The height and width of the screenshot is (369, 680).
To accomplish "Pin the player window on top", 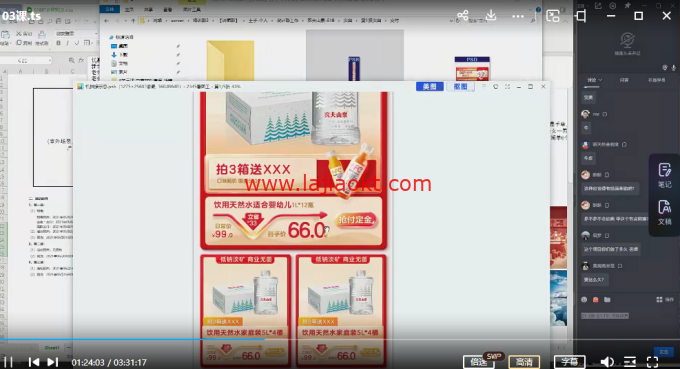I will pyautogui.click(x=581, y=16).
